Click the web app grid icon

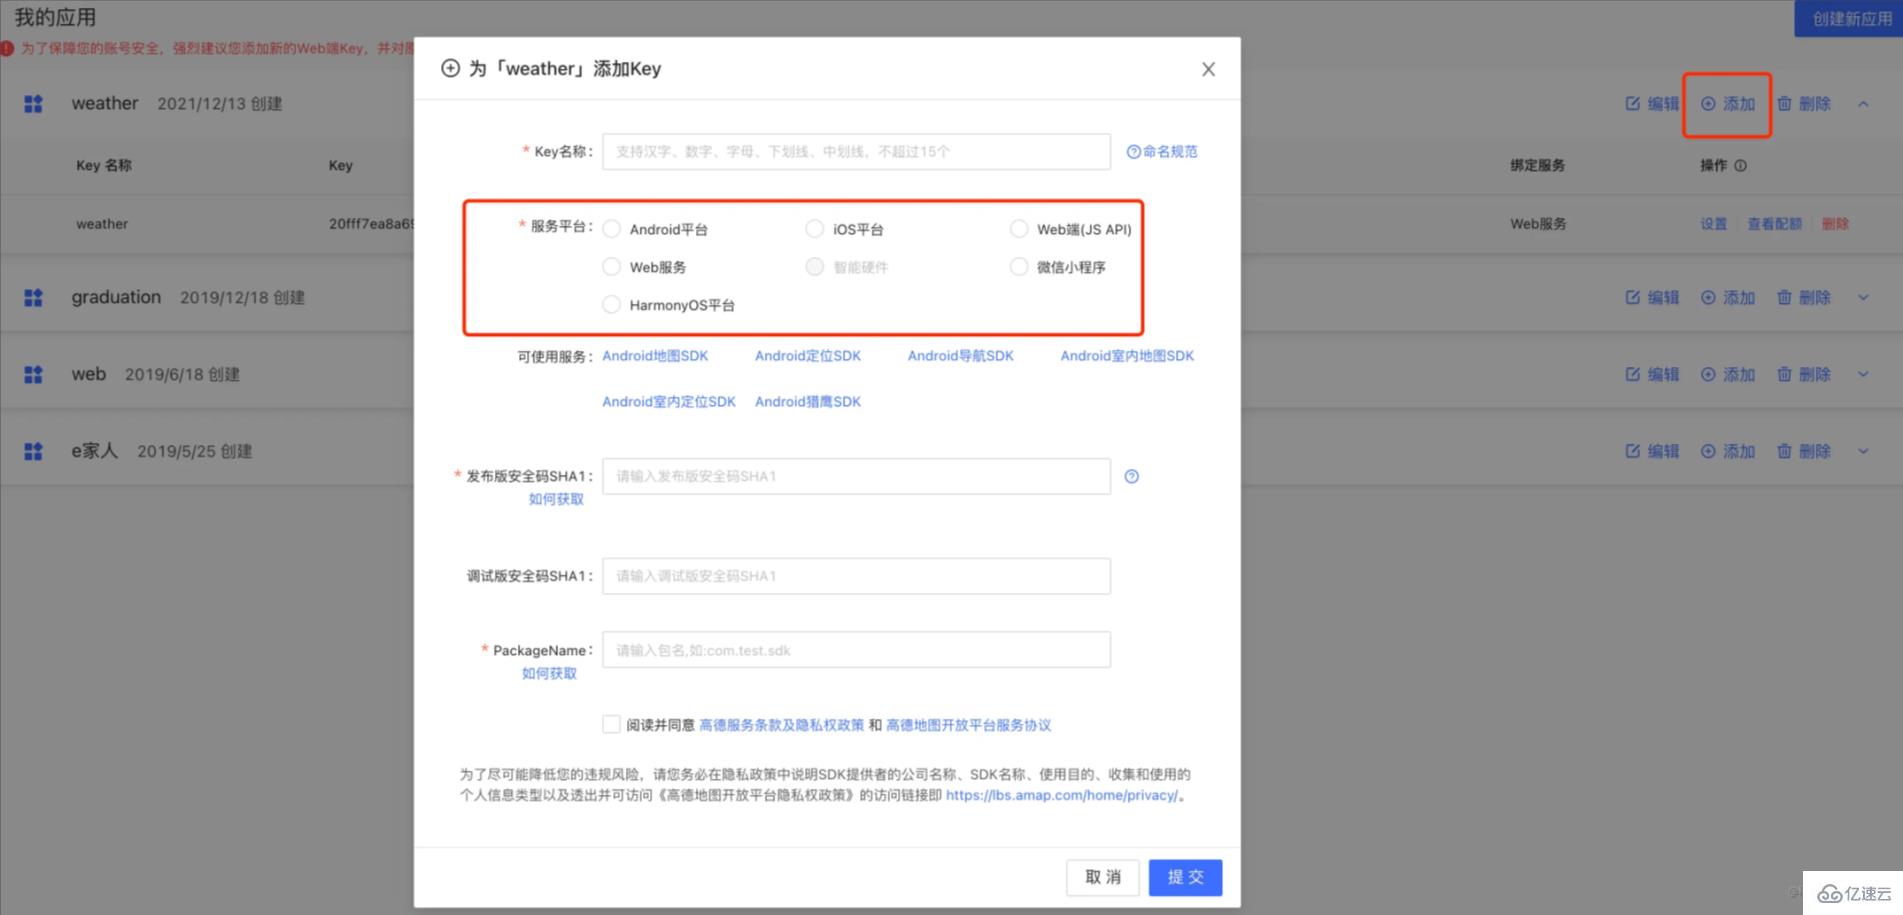click(33, 374)
